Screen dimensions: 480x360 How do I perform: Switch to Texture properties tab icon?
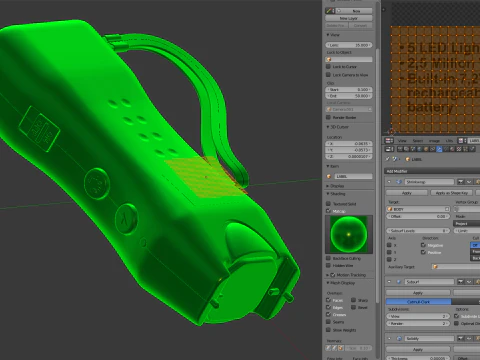pos(459,149)
